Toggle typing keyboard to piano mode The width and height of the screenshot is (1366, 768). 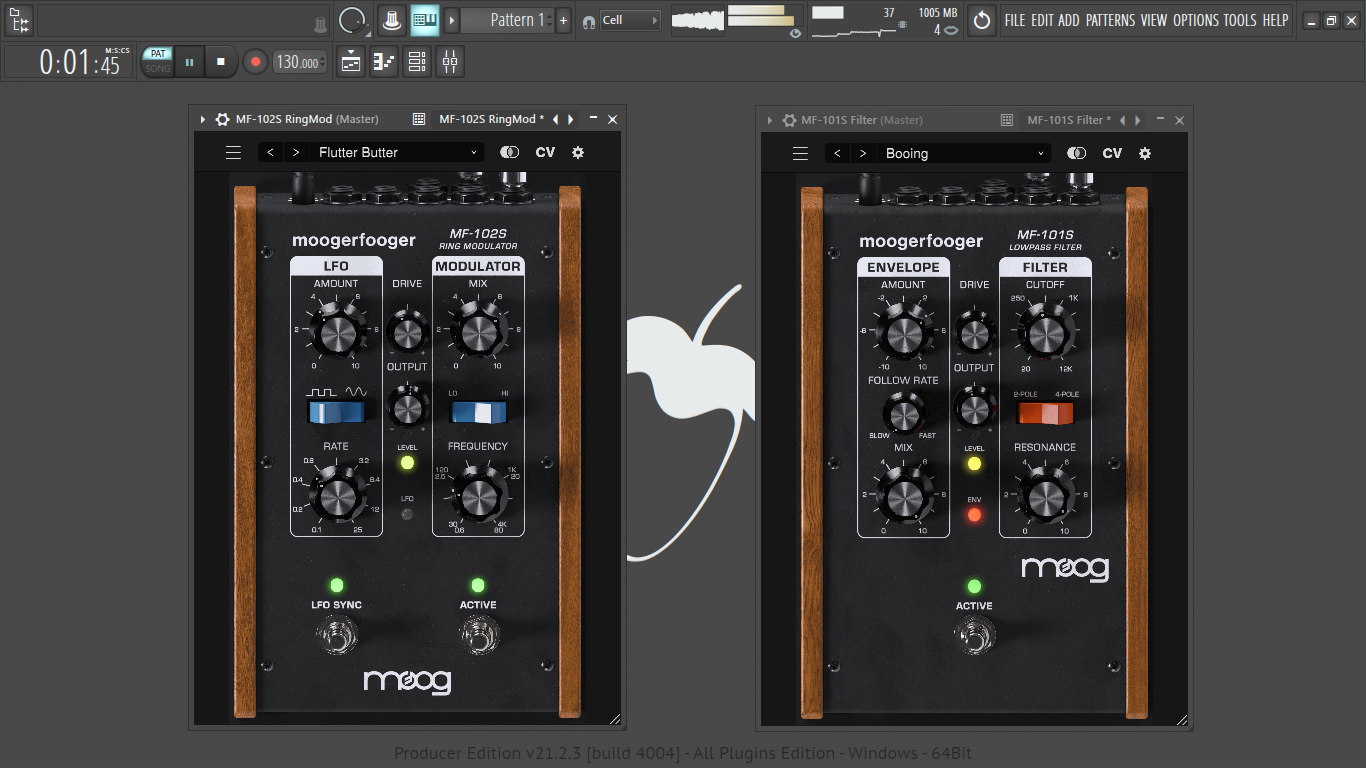pos(425,20)
